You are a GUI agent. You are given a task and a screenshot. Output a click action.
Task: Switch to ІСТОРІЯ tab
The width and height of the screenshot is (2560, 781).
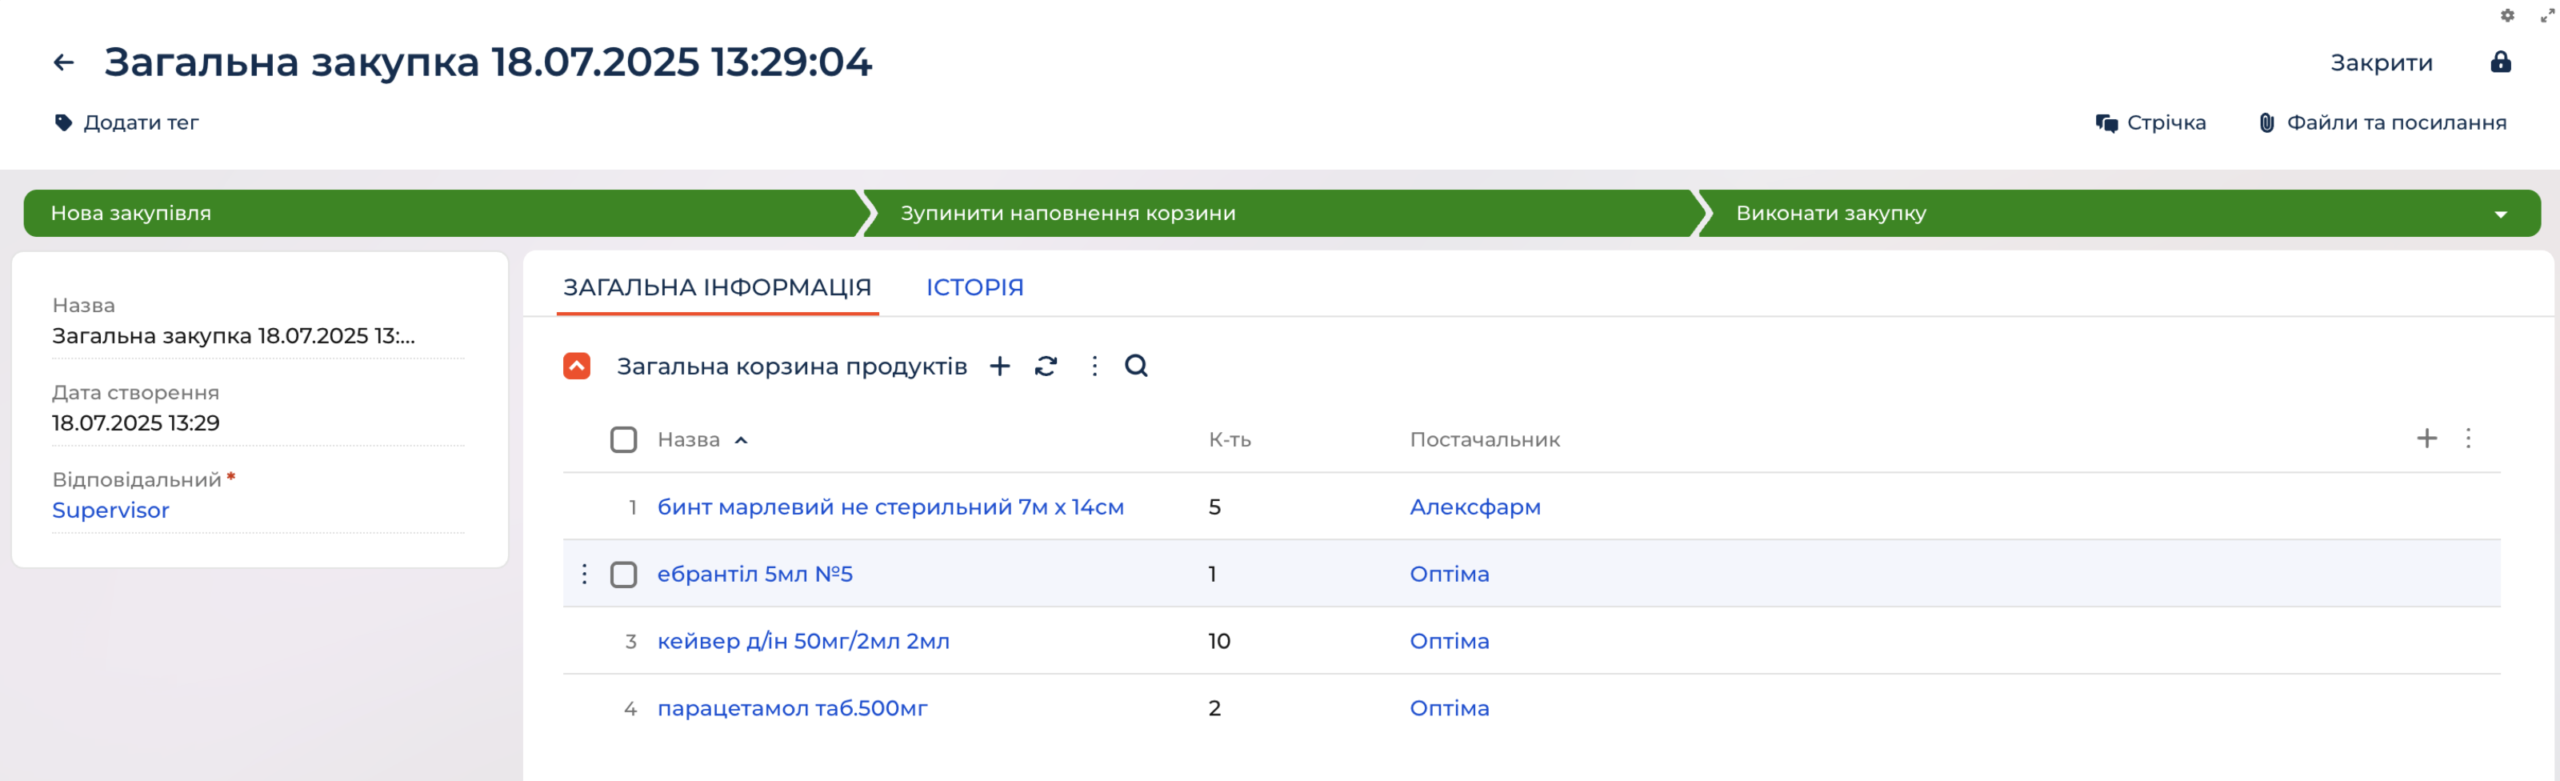click(974, 287)
